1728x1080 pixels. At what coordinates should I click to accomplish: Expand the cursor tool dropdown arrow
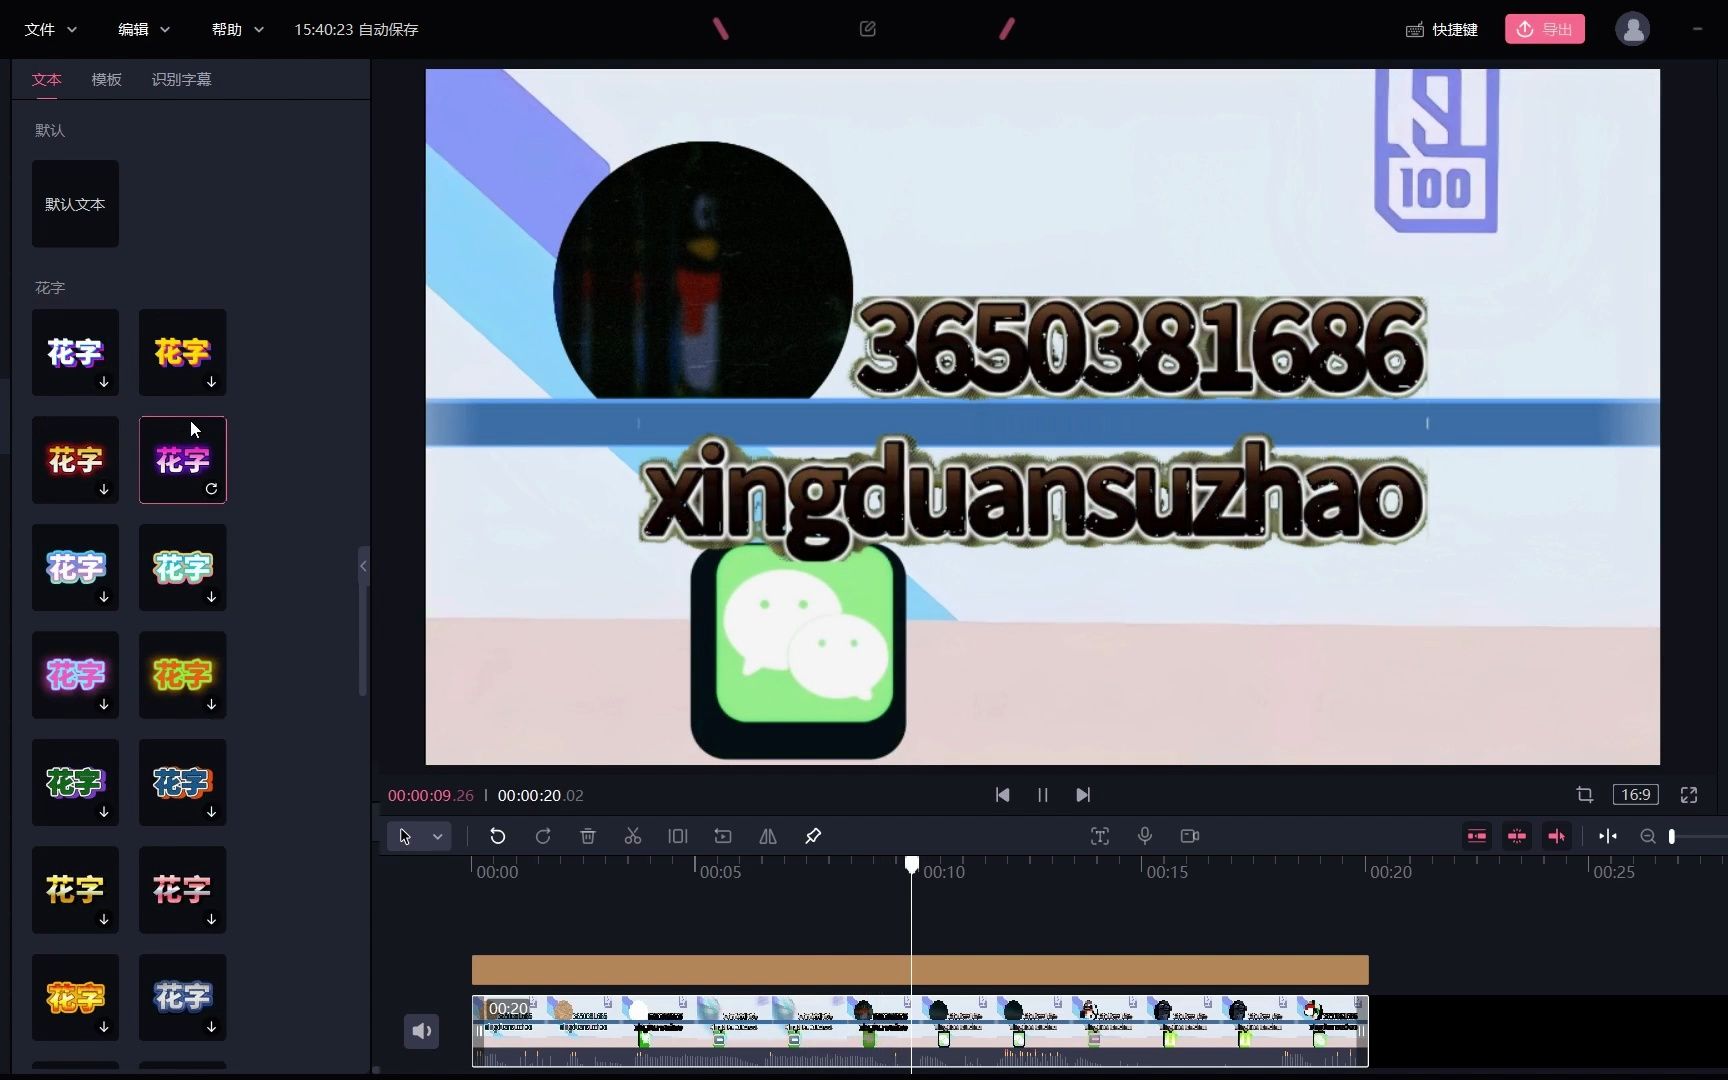click(438, 836)
